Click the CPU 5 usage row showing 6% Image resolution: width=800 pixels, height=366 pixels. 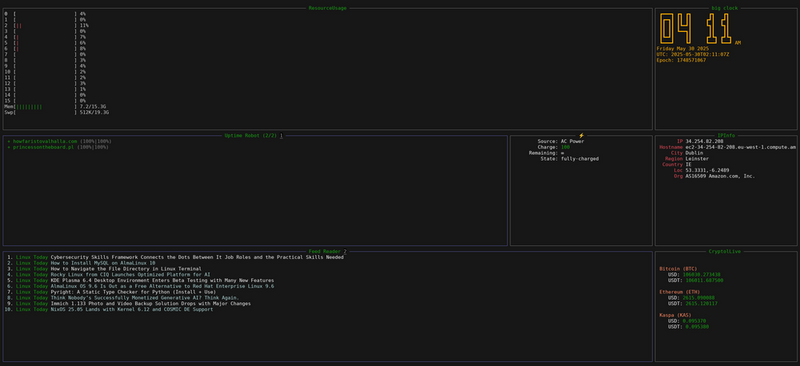(x=45, y=43)
